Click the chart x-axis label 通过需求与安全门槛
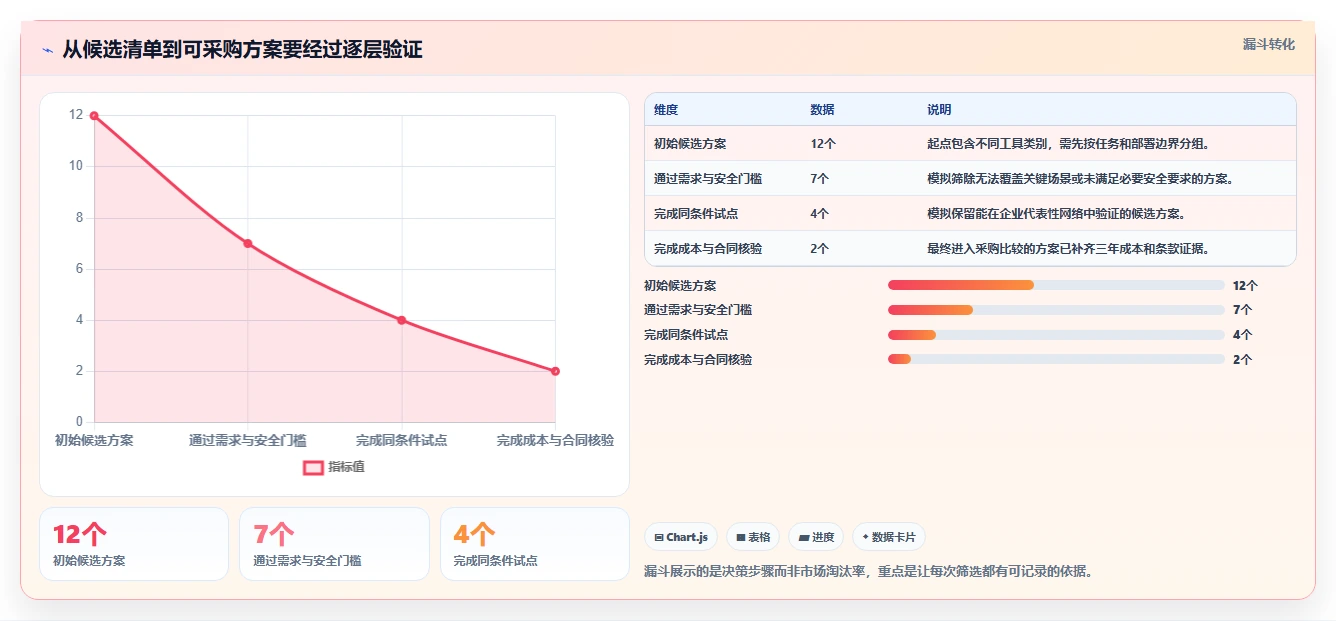The image size is (1336, 621). pos(248,440)
